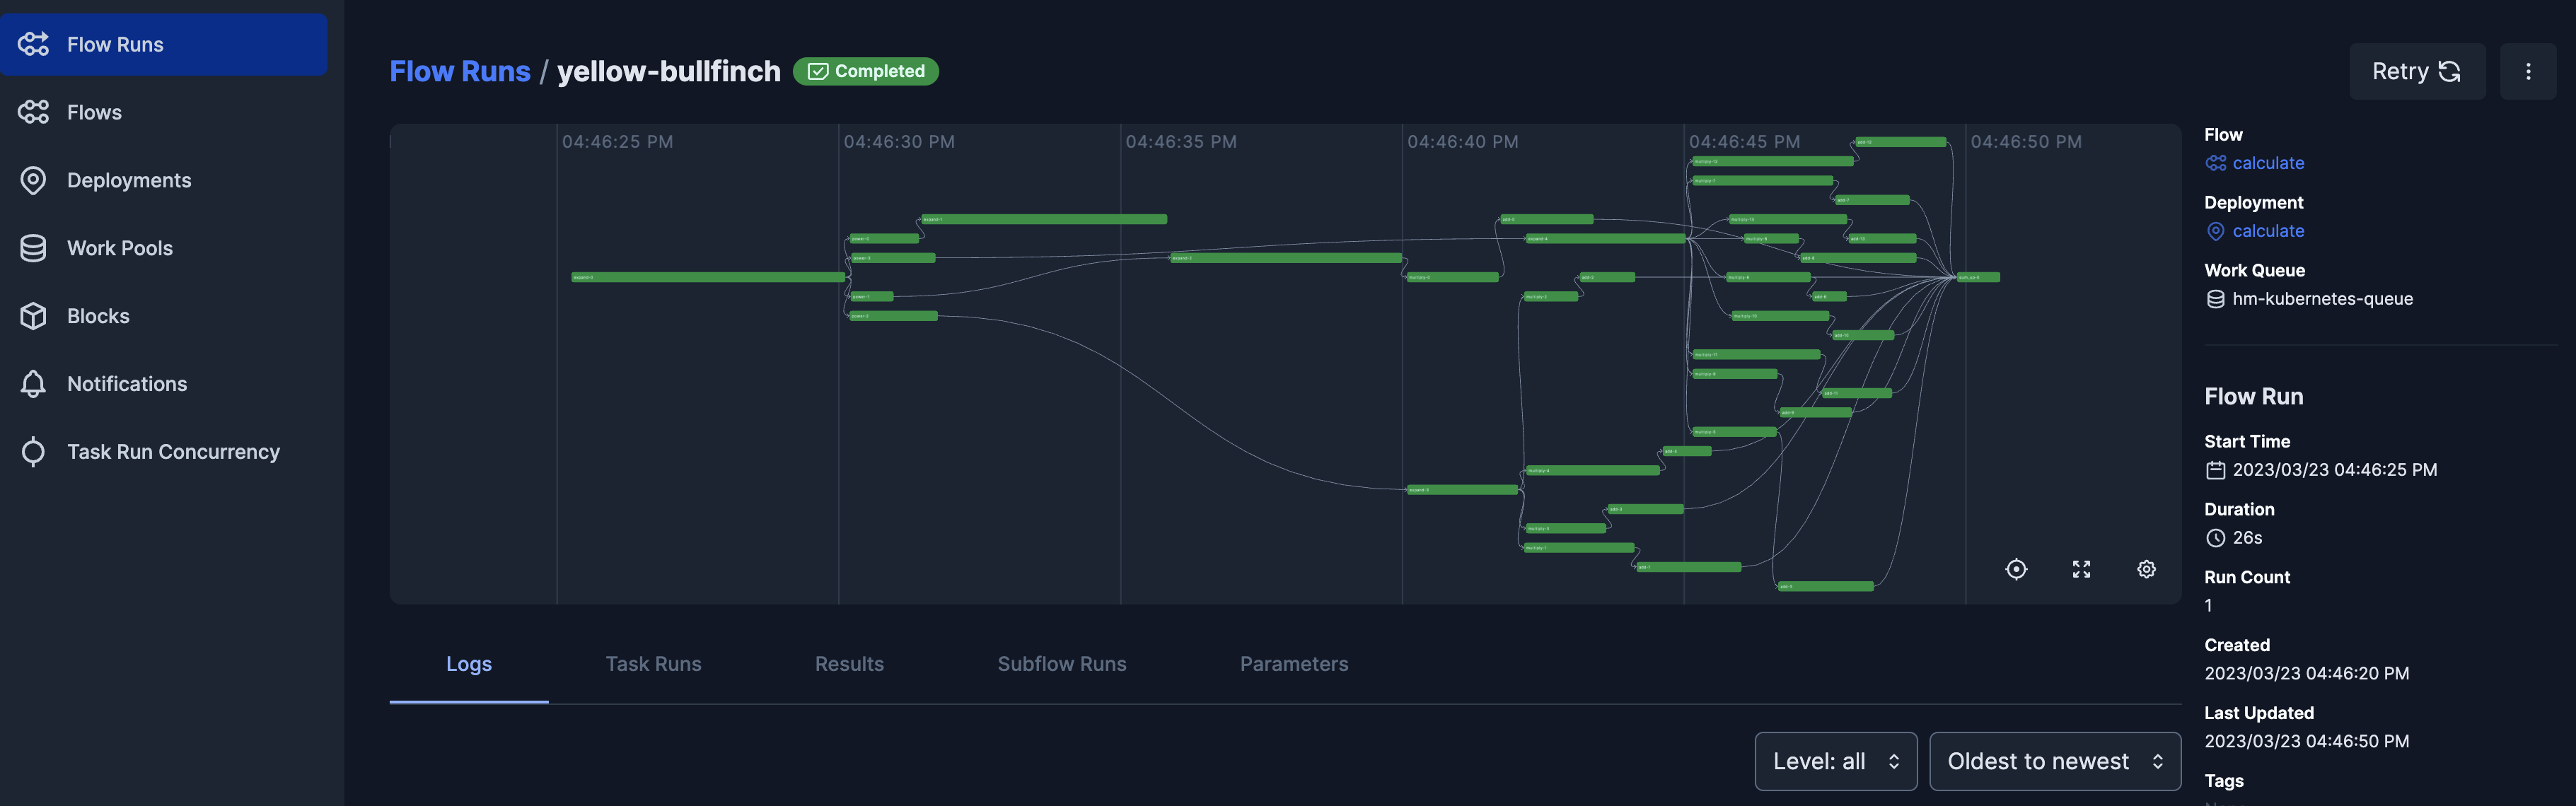Click the Deployments pin icon

coord(33,180)
